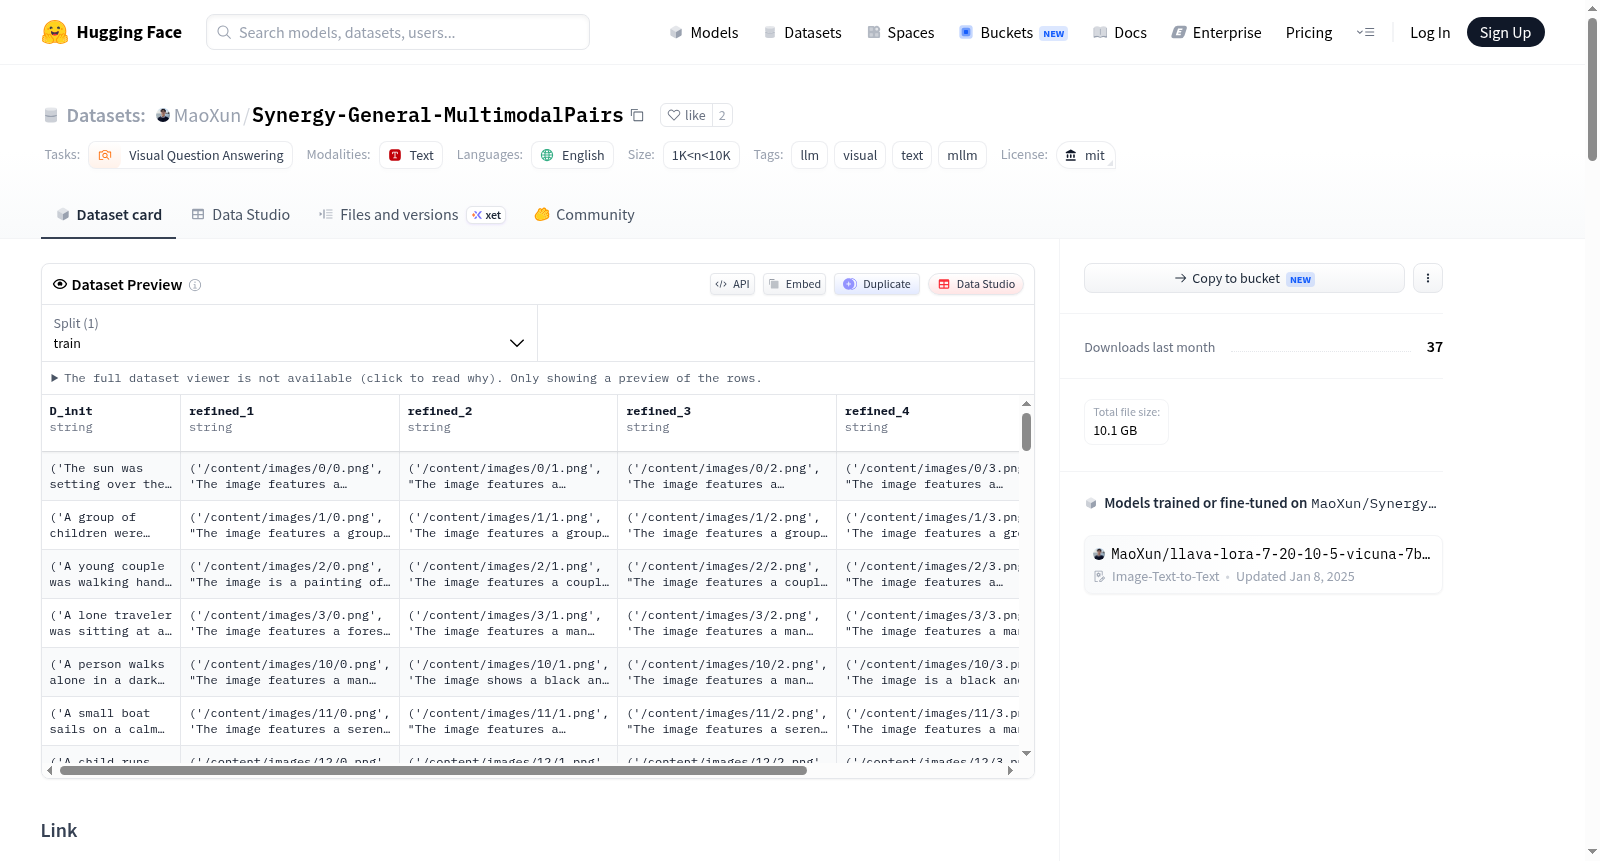Image resolution: width=1600 pixels, height=861 pixels.
Task: Click the mllm tag
Action: (962, 155)
